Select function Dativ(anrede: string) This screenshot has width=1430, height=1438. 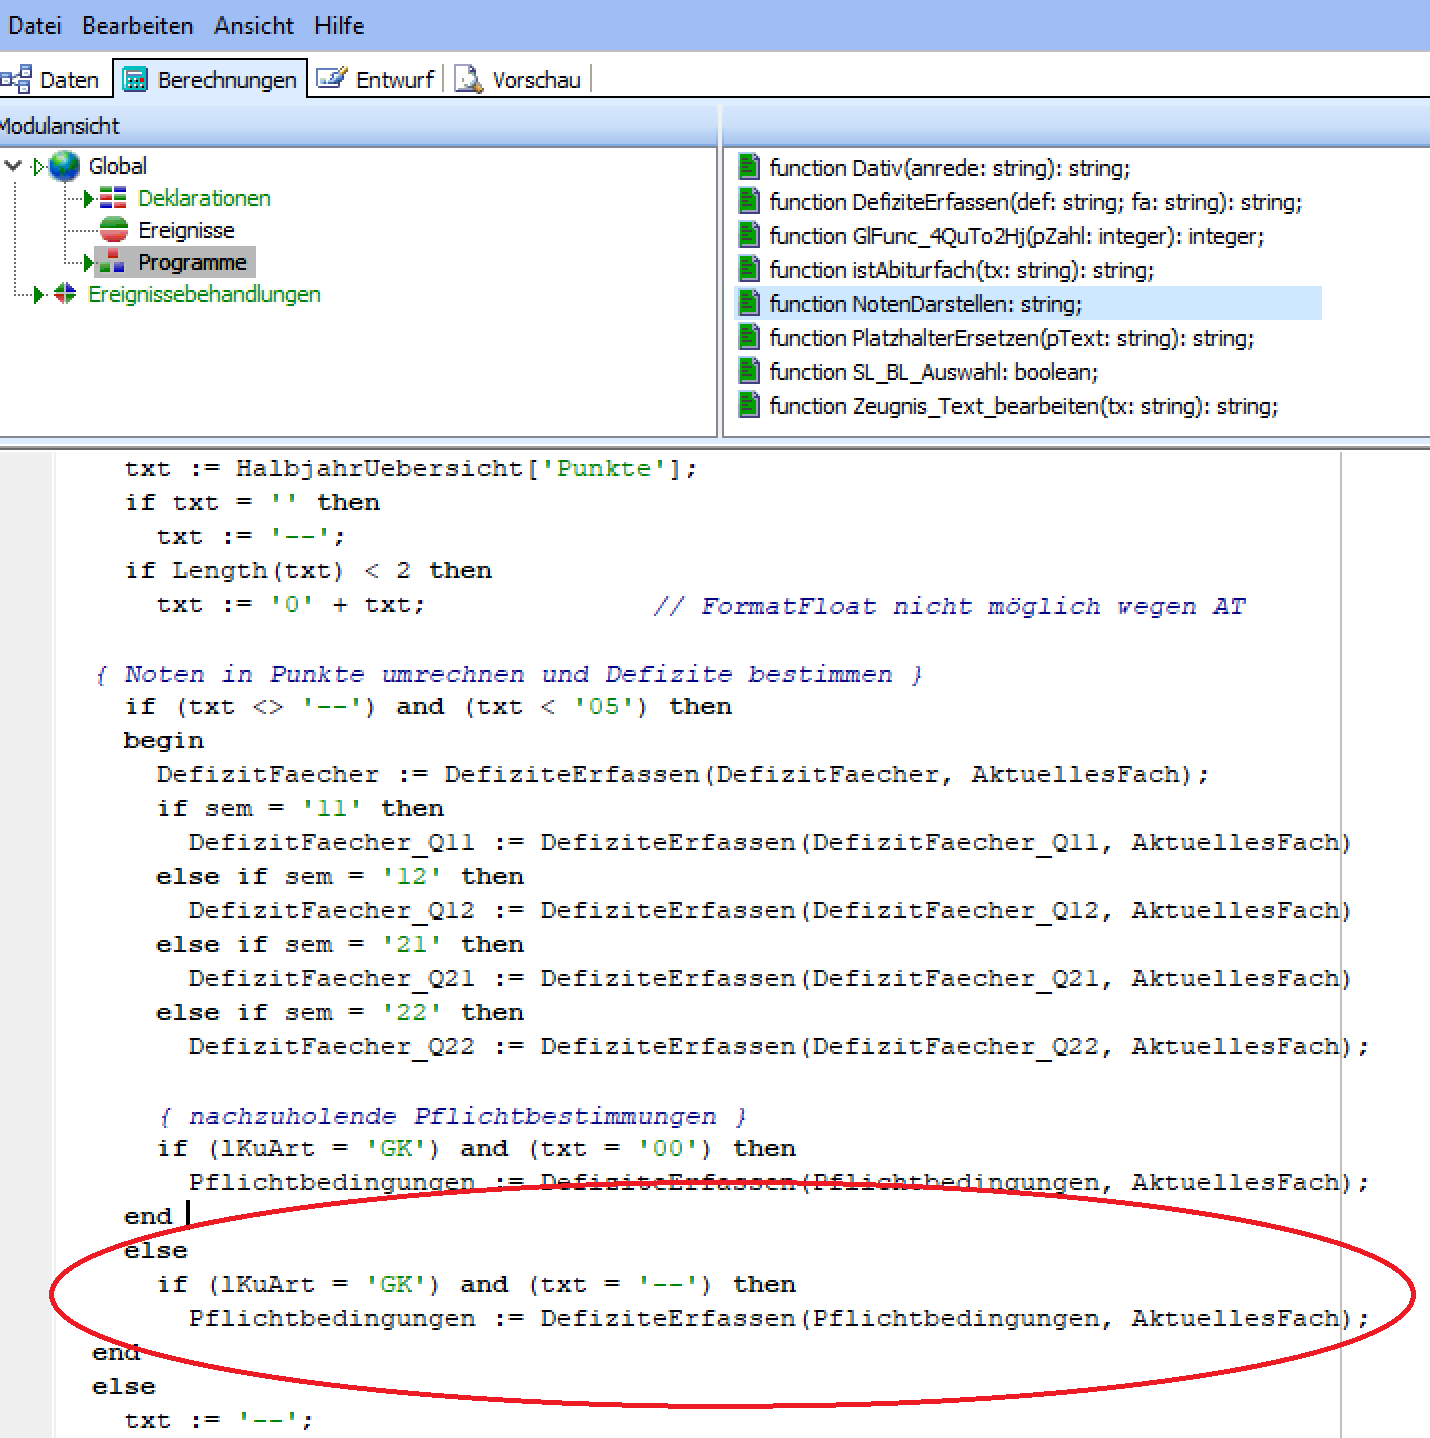click(x=949, y=168)
